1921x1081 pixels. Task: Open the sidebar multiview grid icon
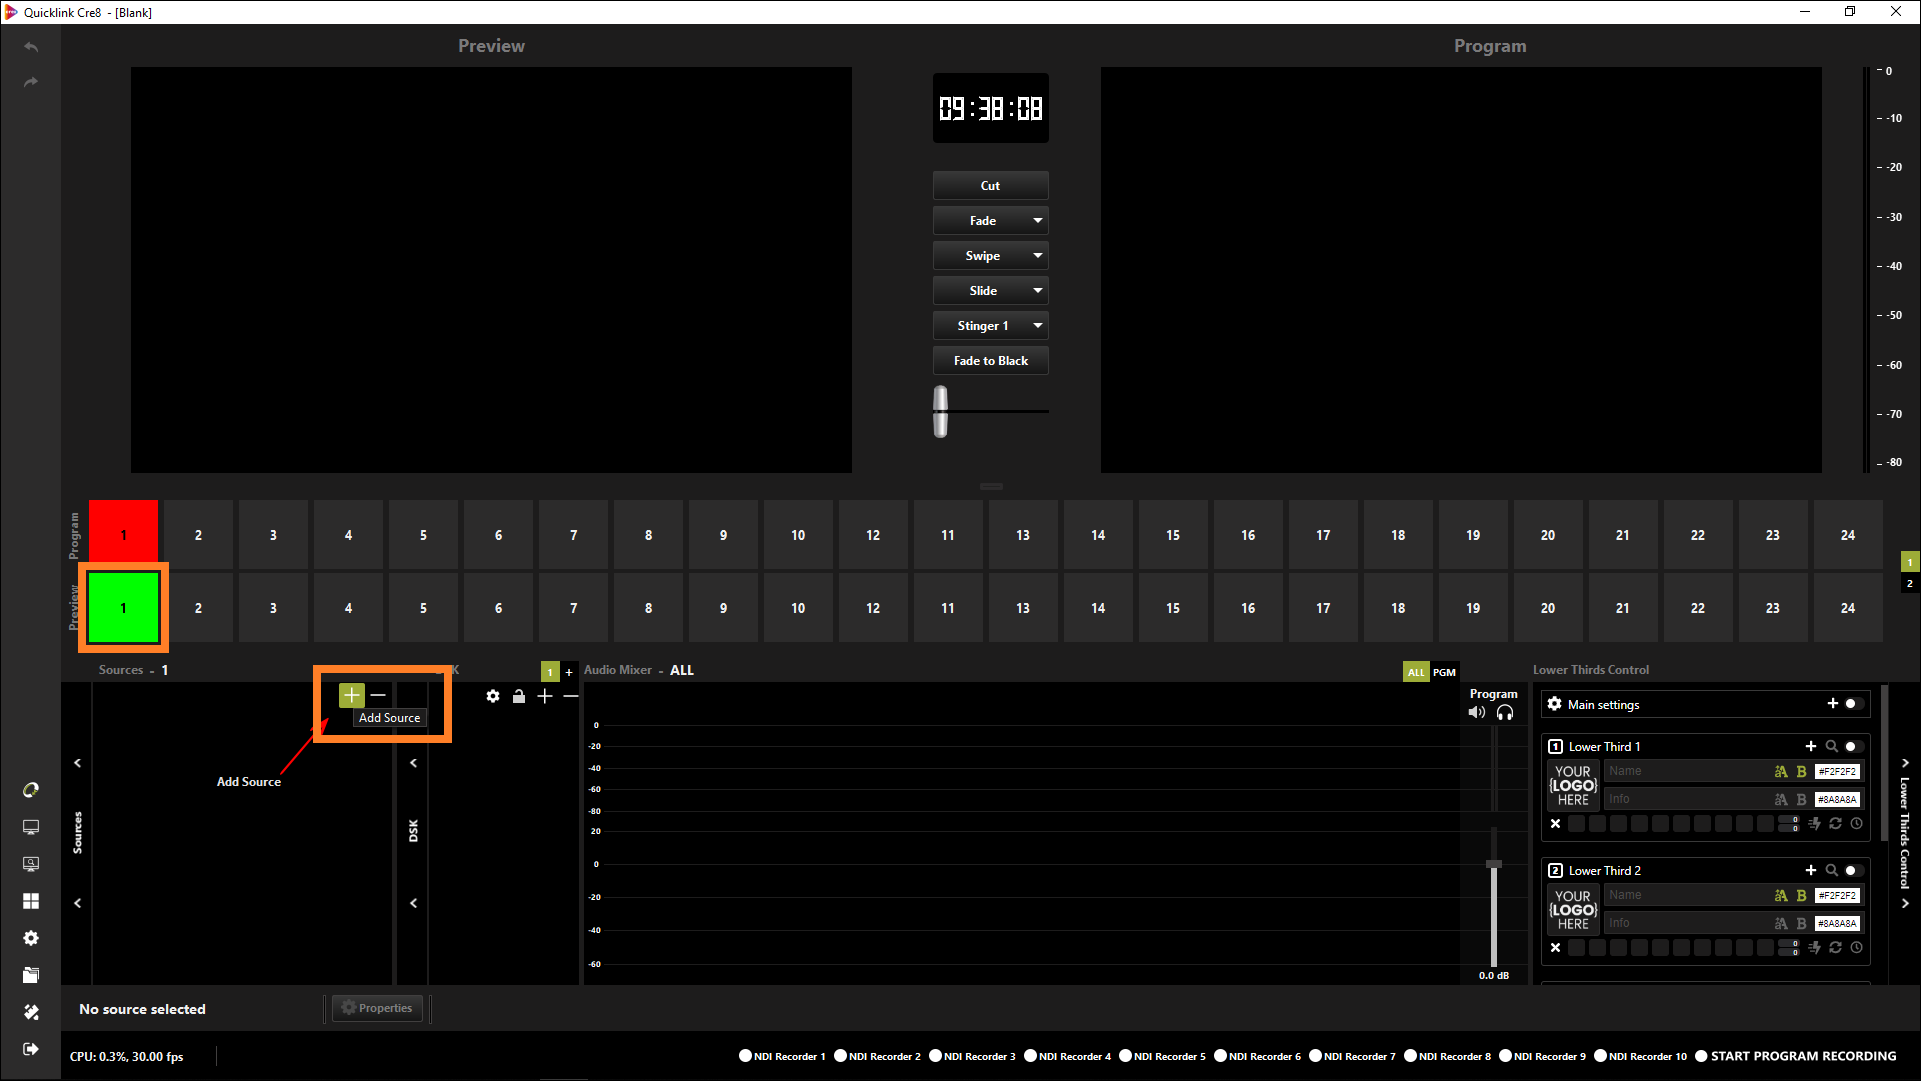tap(31, 901)
